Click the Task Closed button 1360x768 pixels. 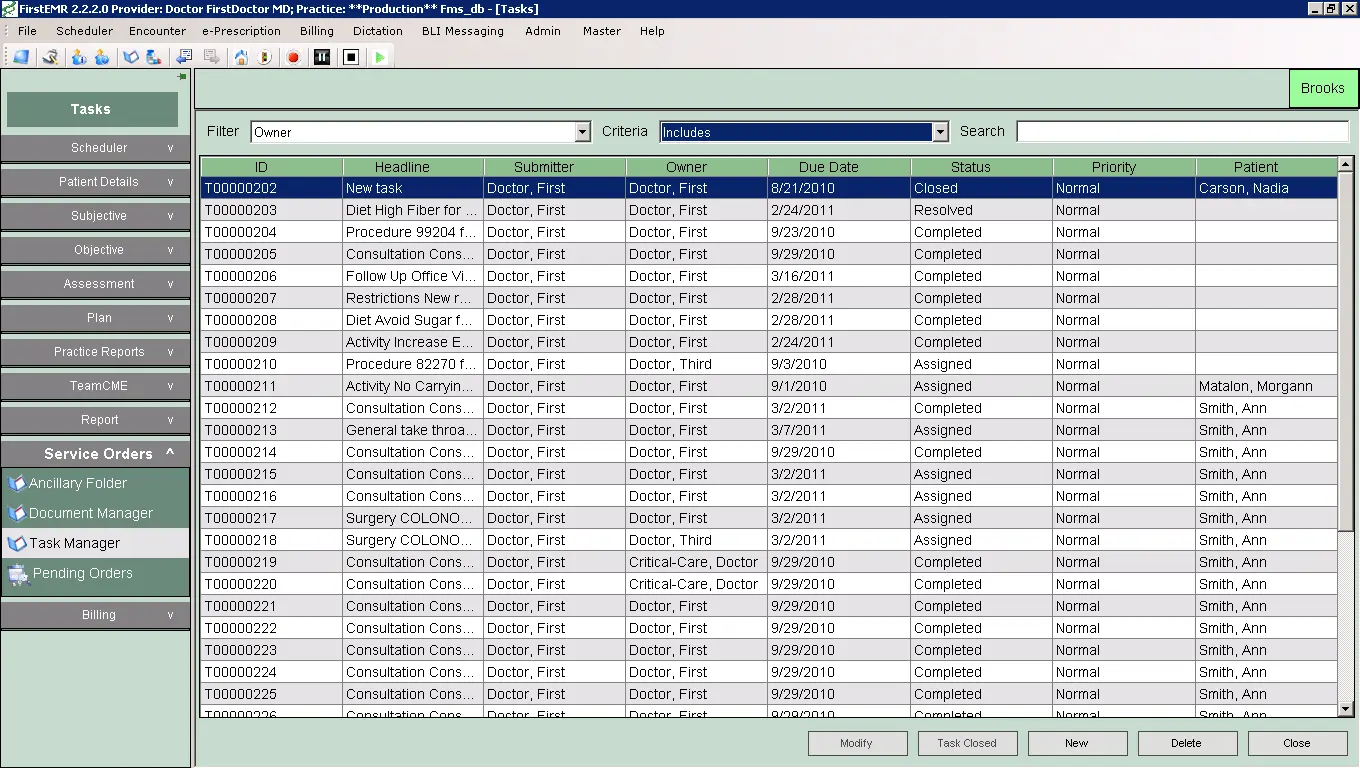(967, 743)
